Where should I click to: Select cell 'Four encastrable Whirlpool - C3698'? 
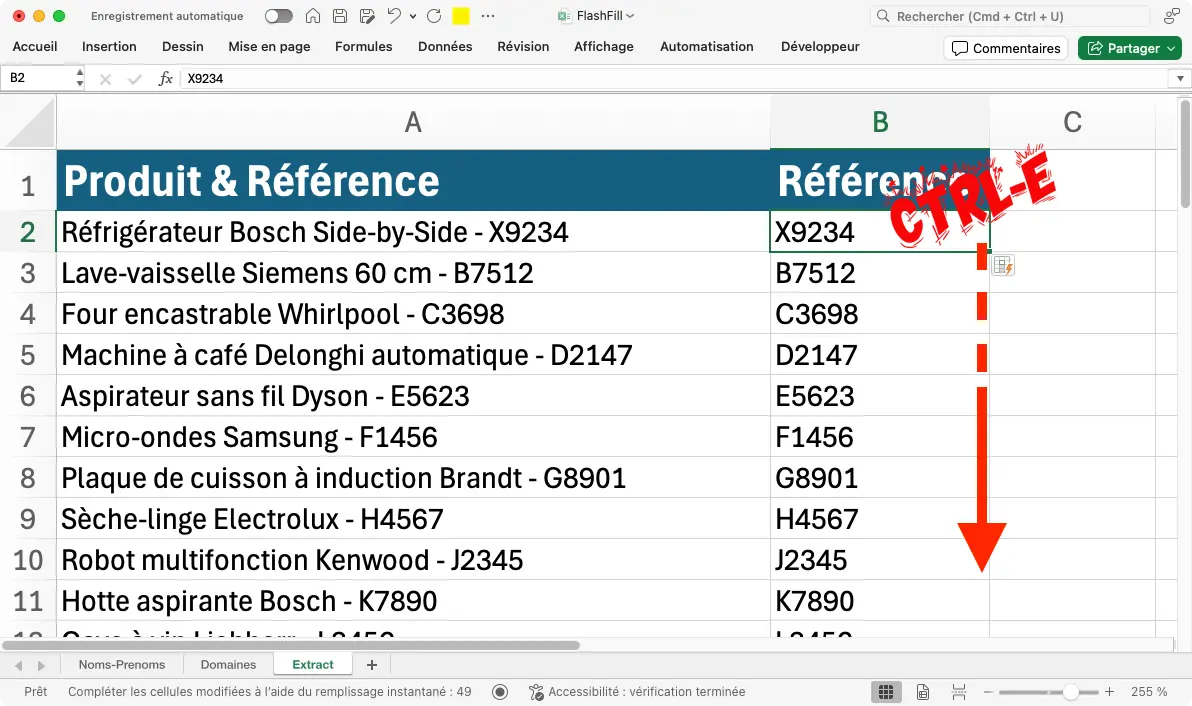point(413,314)
